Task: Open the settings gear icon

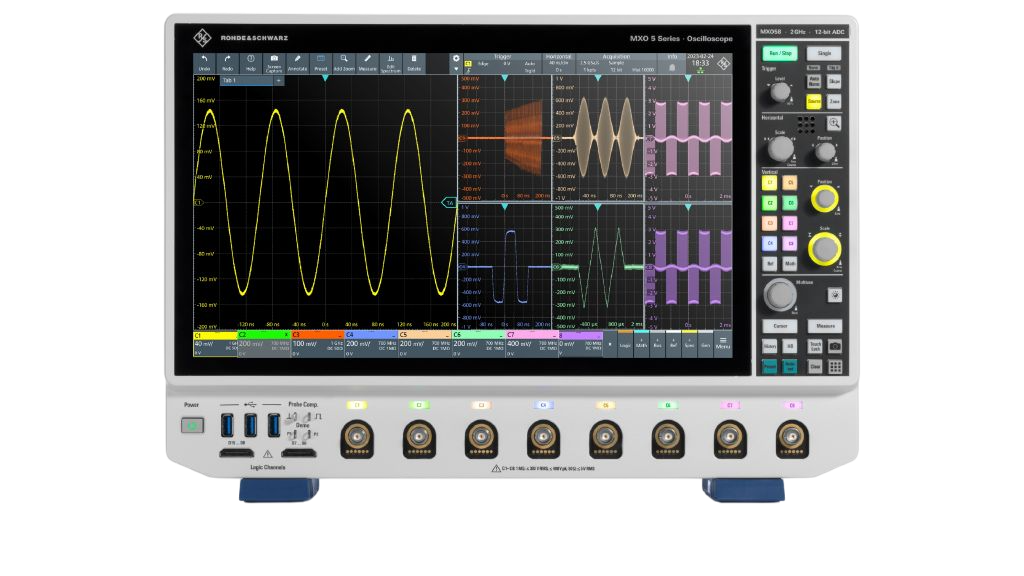Action: pyautogui.click(x=456, y=60)
